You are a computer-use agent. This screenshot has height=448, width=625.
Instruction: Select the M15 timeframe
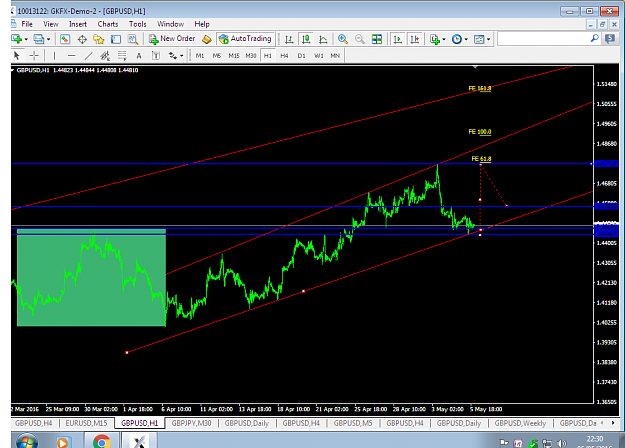234,55
